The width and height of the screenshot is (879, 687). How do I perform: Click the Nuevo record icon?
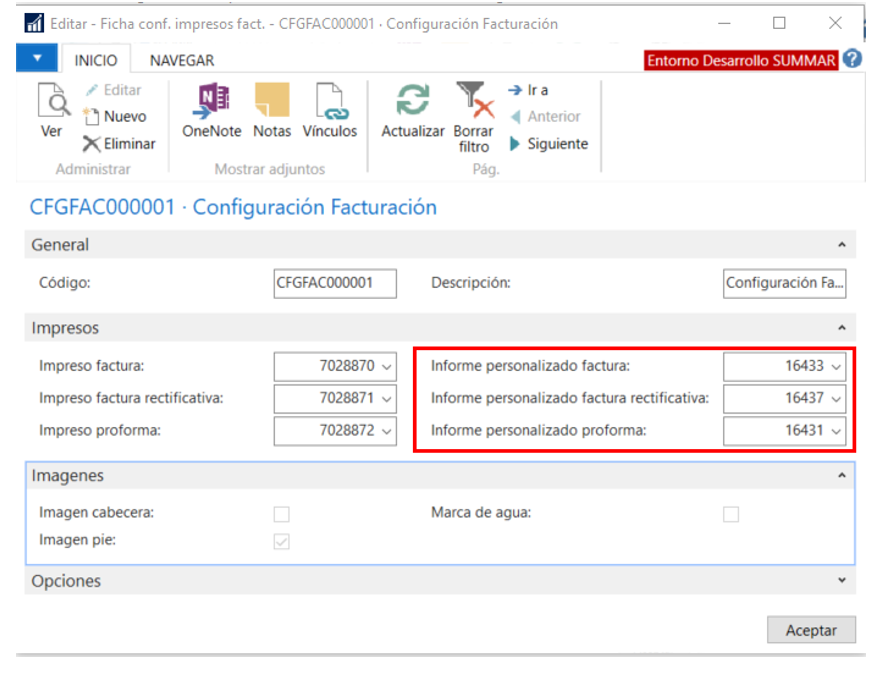[x=92, y=117]
